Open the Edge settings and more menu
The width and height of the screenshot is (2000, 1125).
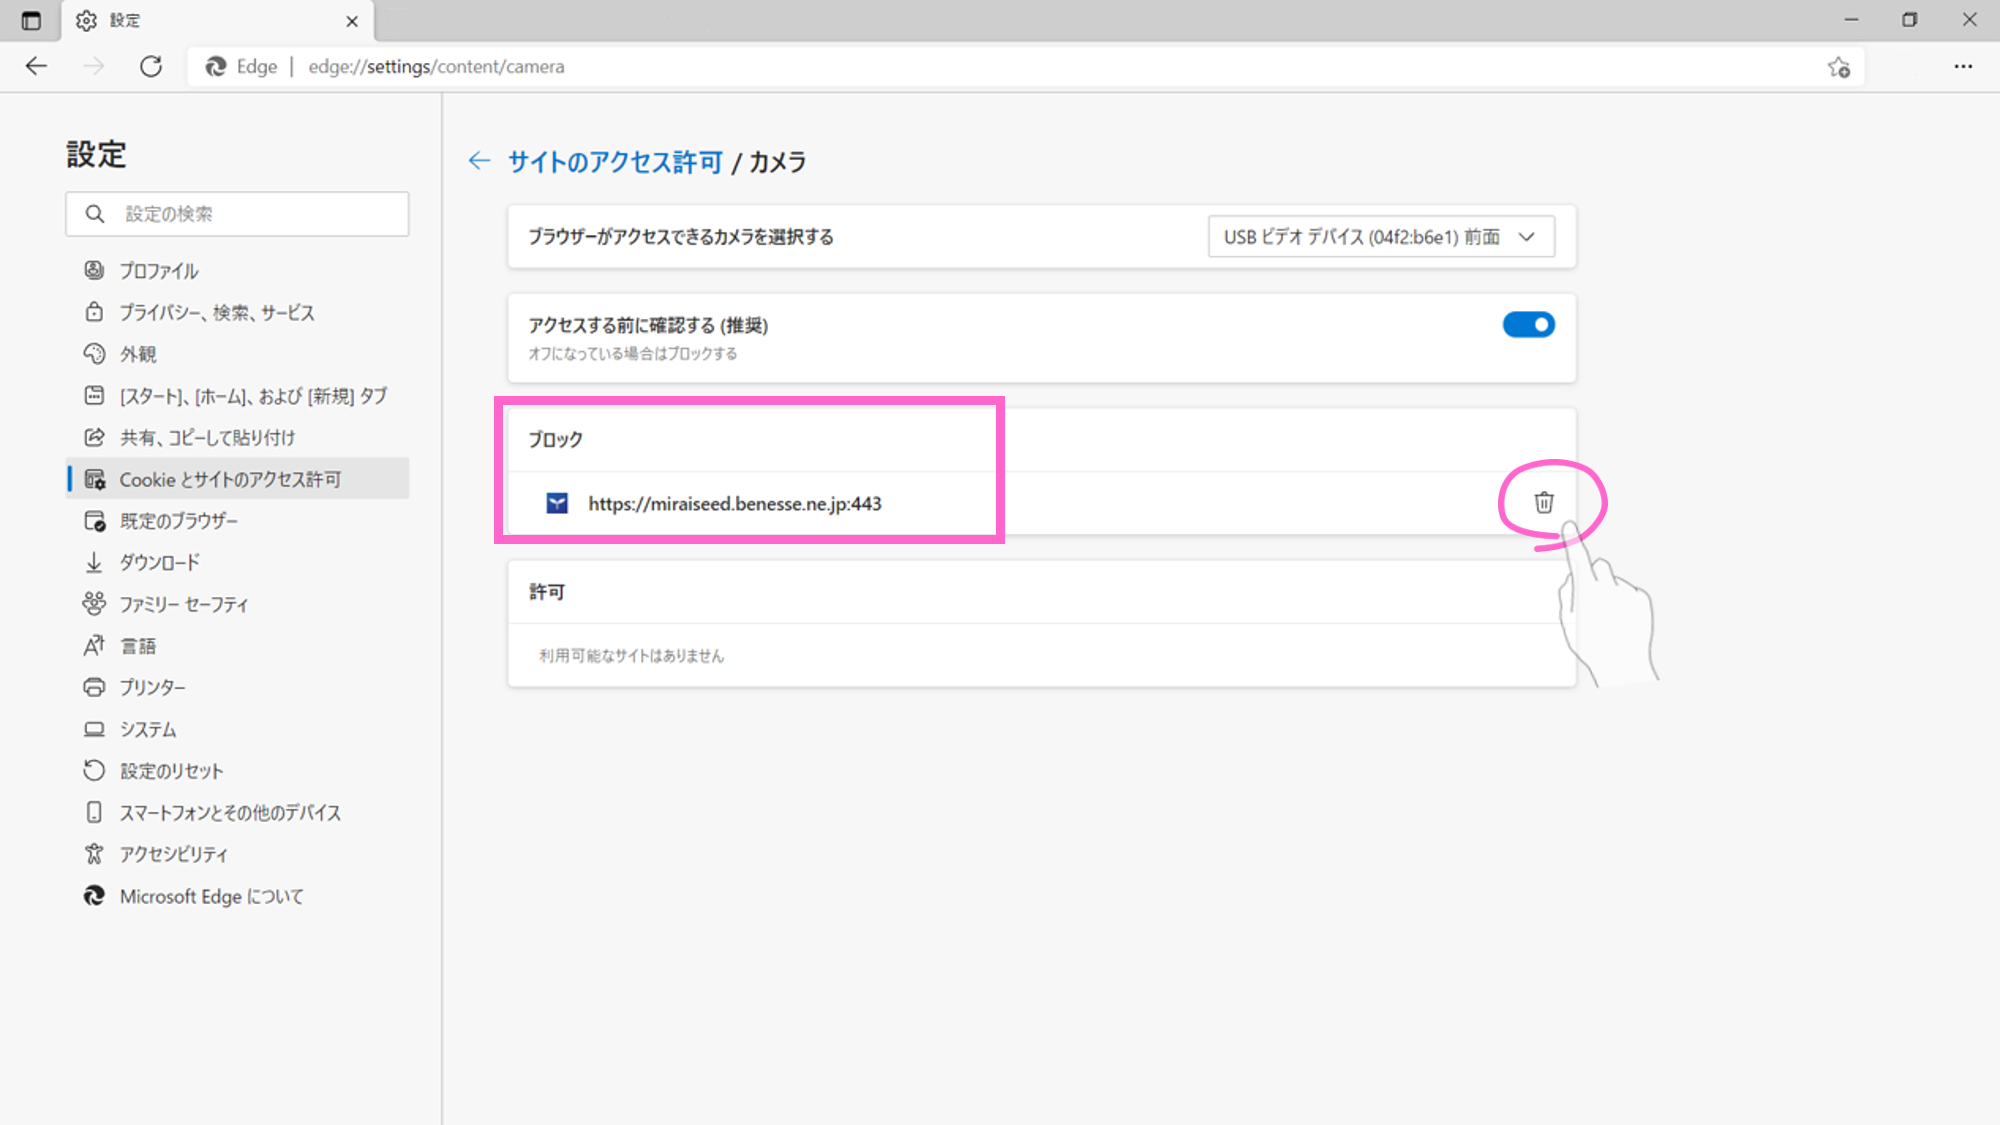click(x=1963, y=67)
